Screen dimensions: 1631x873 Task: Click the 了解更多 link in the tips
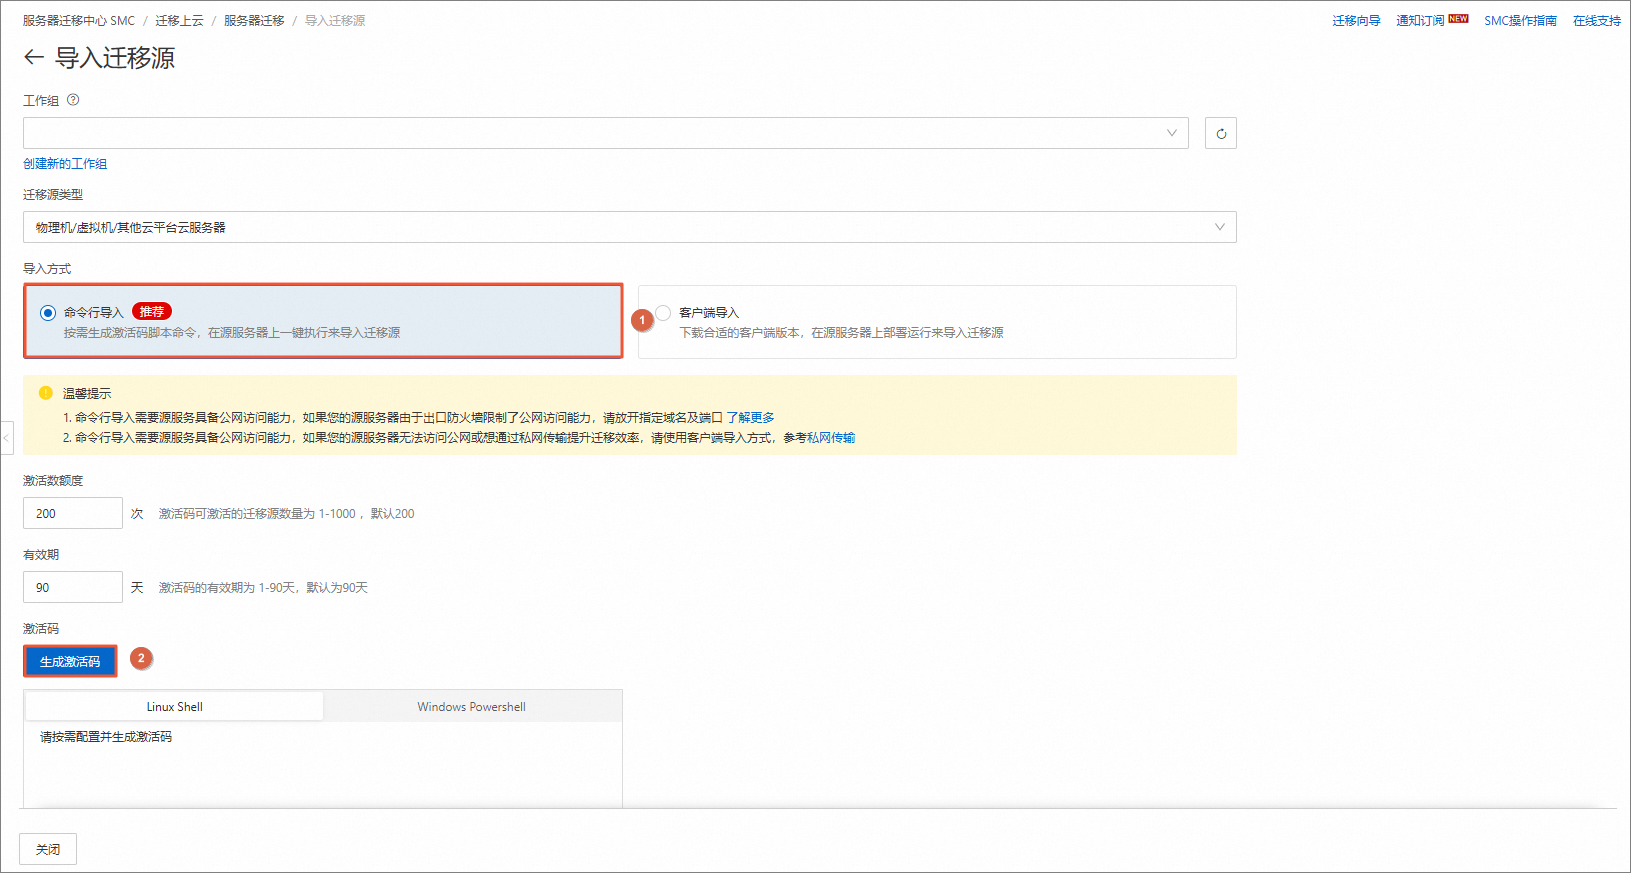tap(750, 418)
